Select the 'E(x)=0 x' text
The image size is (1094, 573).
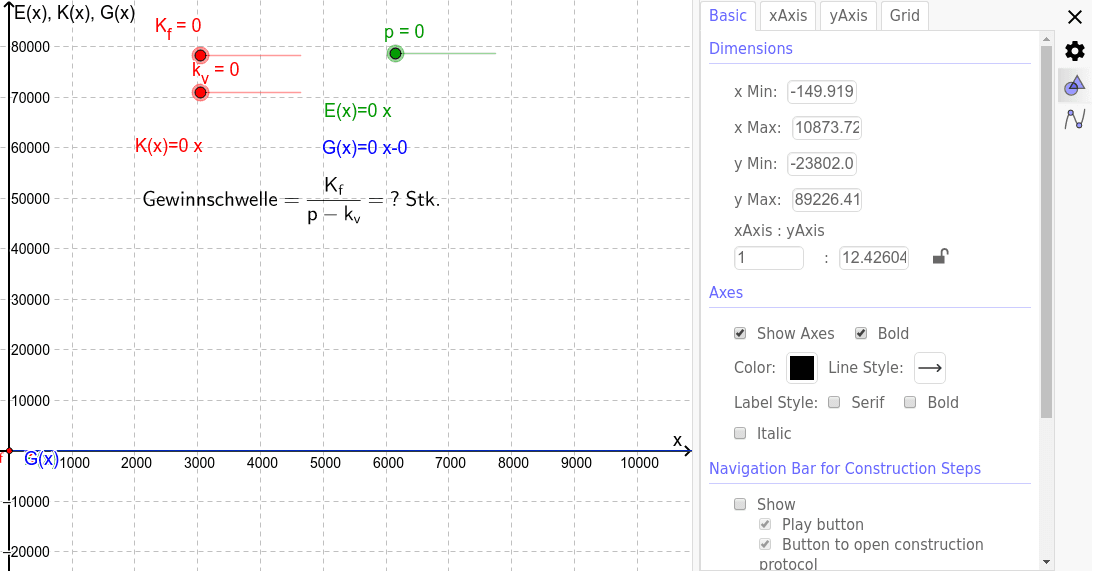(357, 111)
